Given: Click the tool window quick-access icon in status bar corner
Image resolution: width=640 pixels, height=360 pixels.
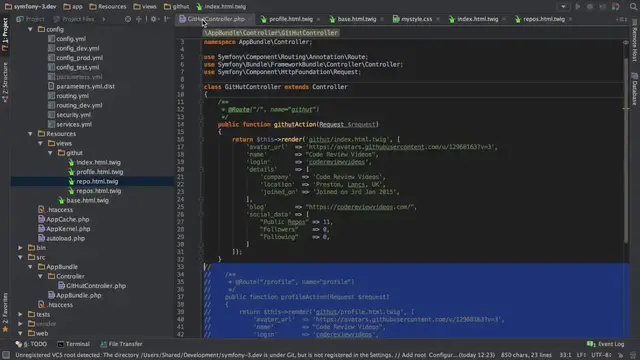Looking at the screenshot, I should click(6, 355).
